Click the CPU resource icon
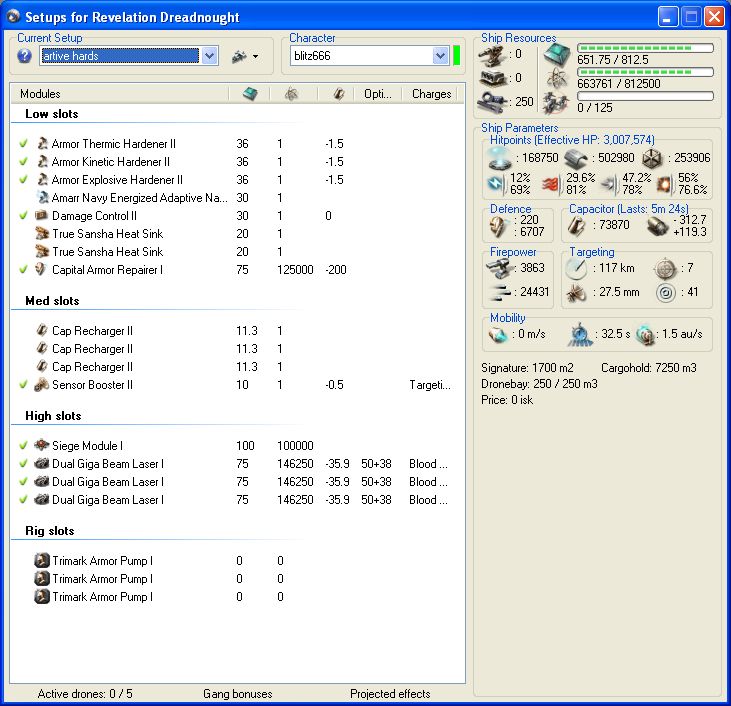The width and height of the screenshot is (731, 706). (557, 55)
